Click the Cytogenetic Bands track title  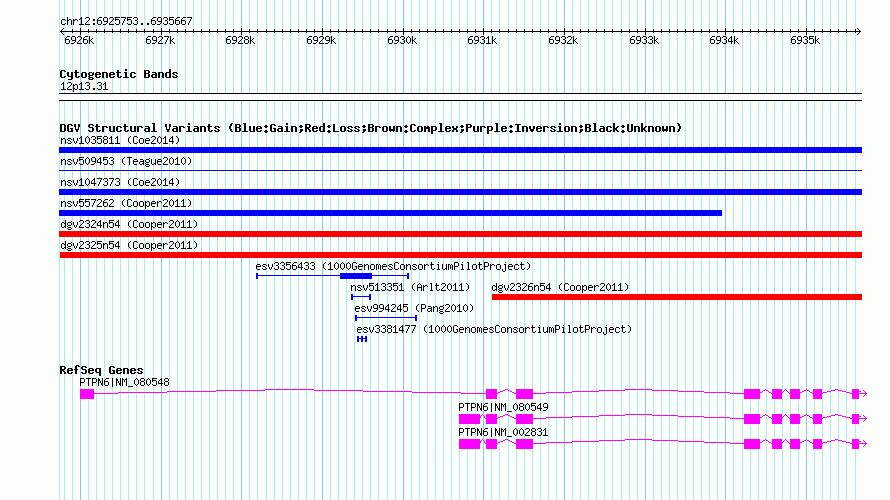pyautogui.click(x=119, y=74)
